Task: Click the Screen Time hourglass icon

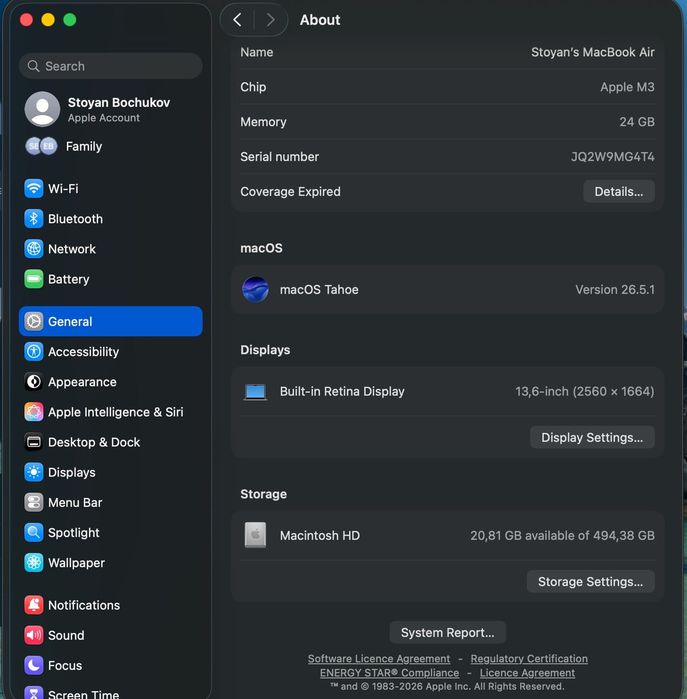Action: click(x=33, y=693)
